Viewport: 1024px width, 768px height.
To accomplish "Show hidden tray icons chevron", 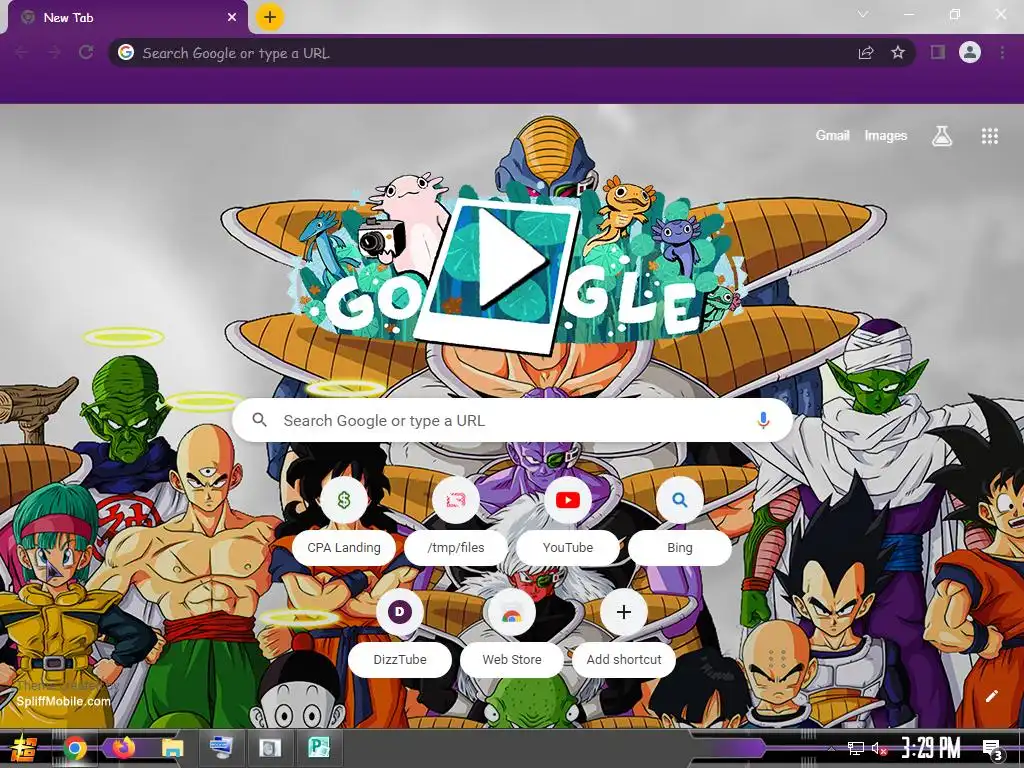I will click(831, 748).
